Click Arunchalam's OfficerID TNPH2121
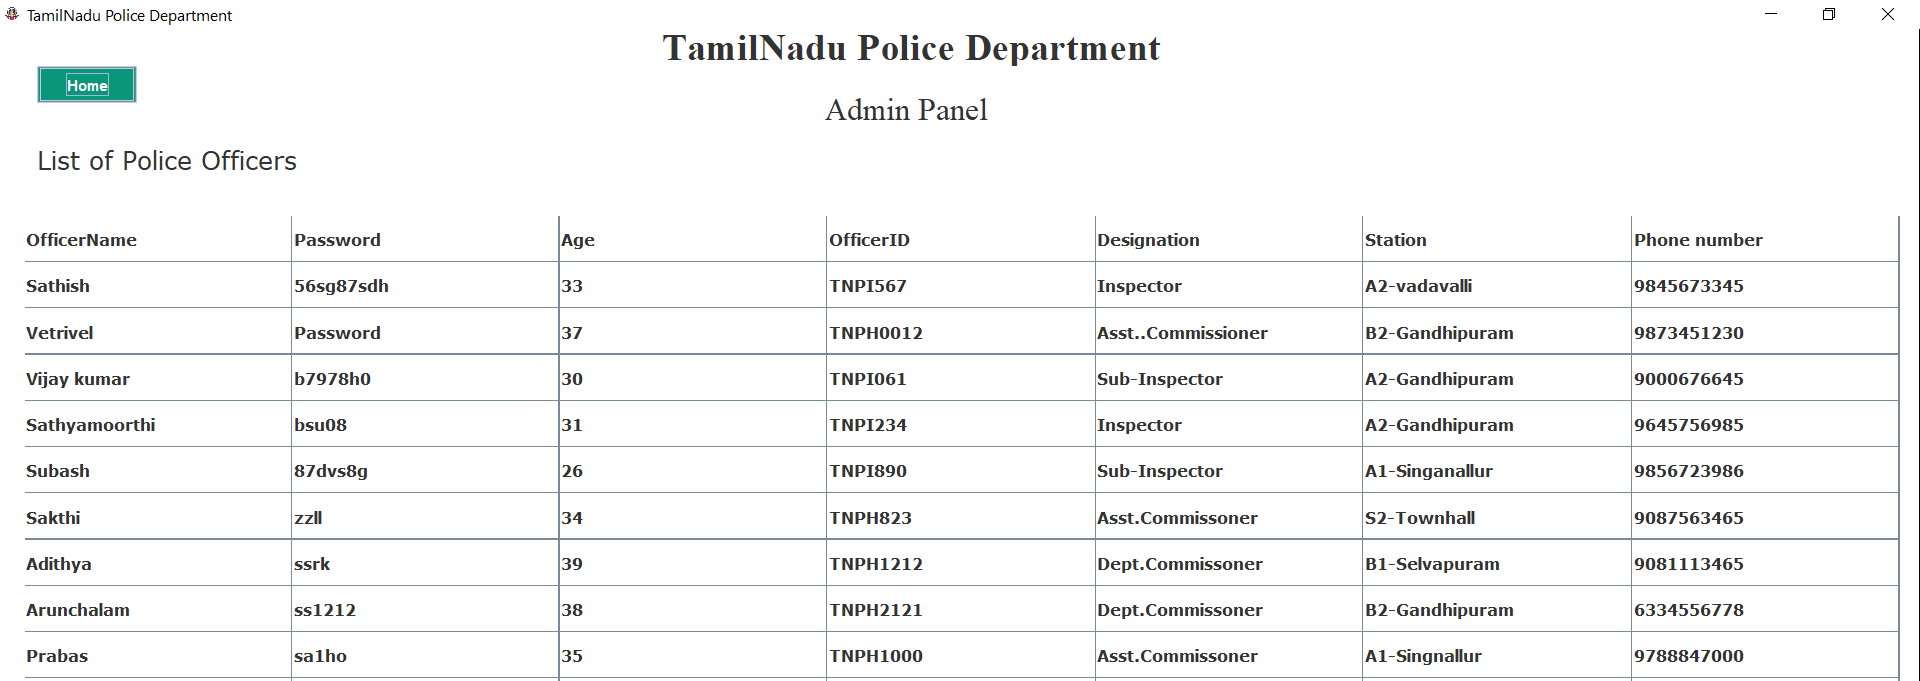Viewport: 1920px width, 681px height. [876, 610]
